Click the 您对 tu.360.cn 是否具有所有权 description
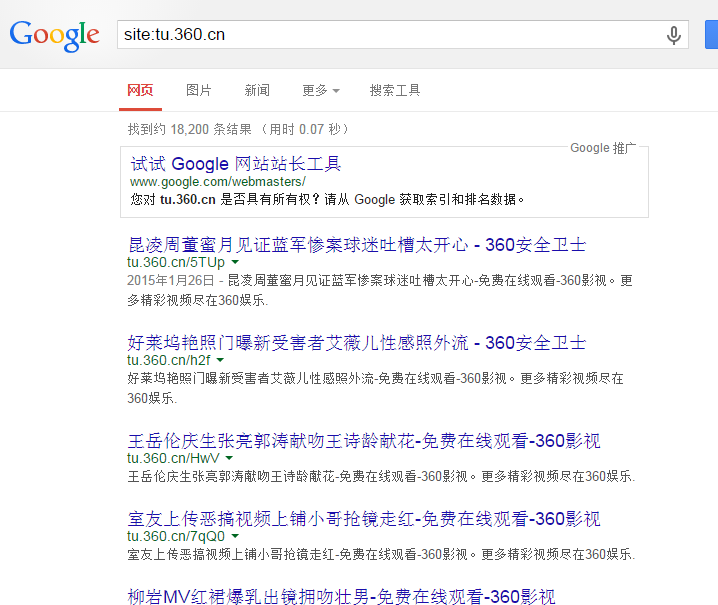 327,199
